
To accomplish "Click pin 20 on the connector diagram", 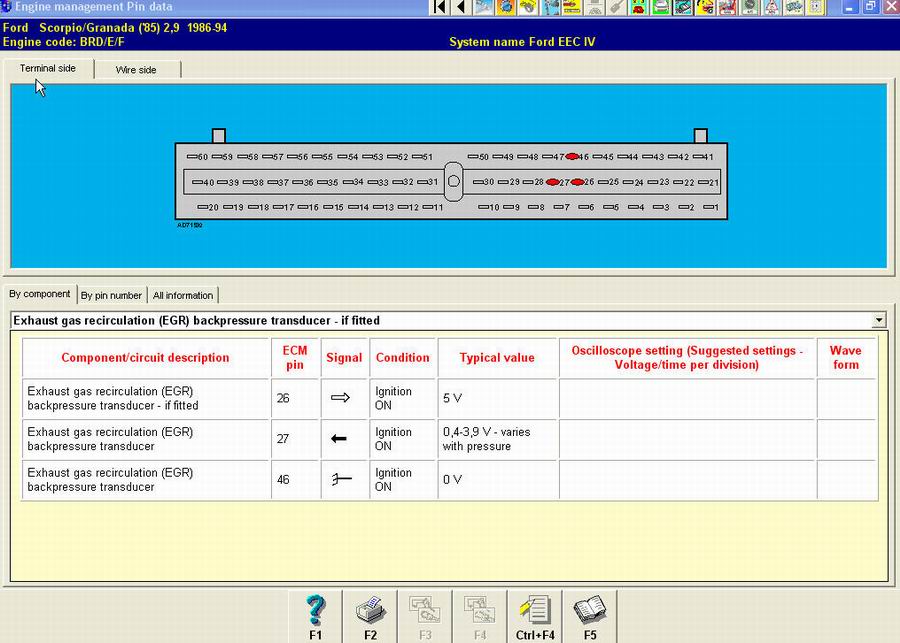I will pos(208,207).
